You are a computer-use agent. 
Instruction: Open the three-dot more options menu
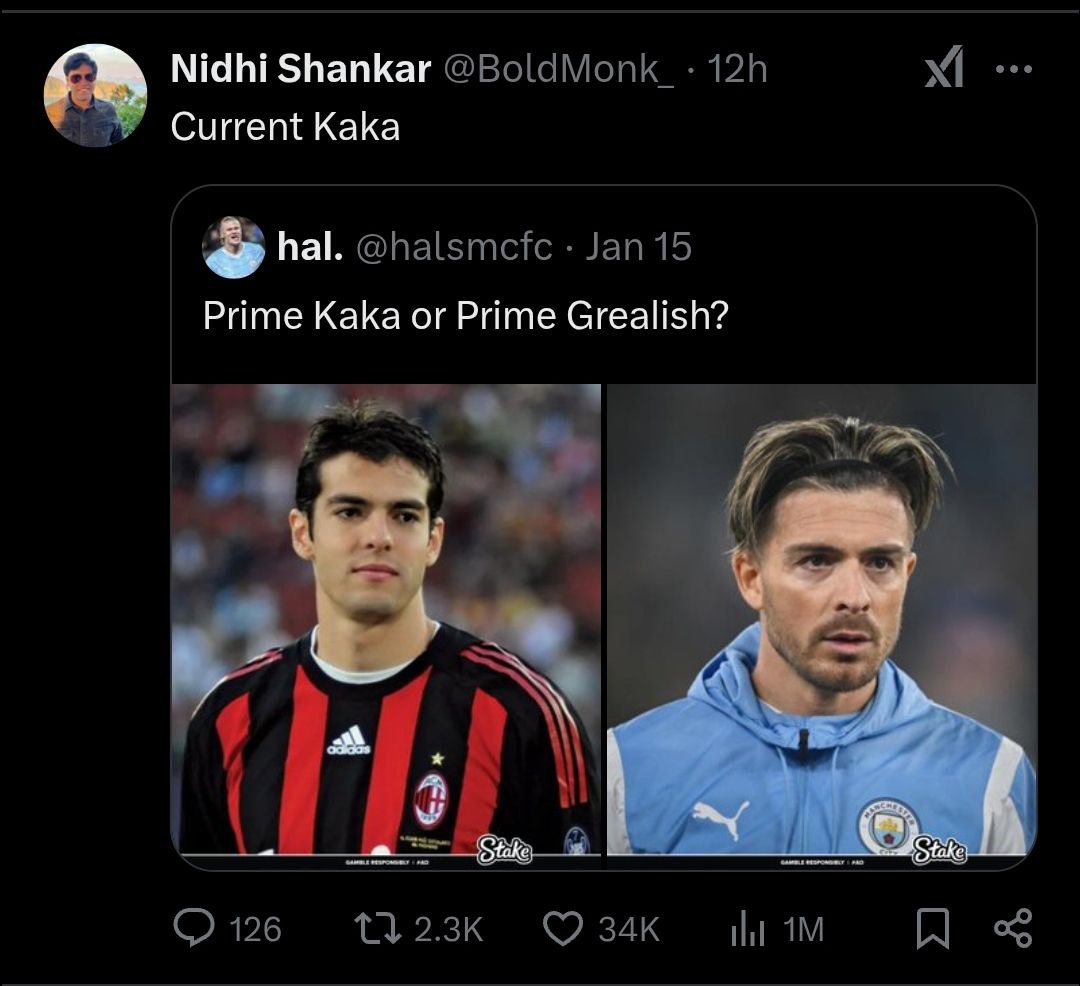click(x=1013, y=69)
